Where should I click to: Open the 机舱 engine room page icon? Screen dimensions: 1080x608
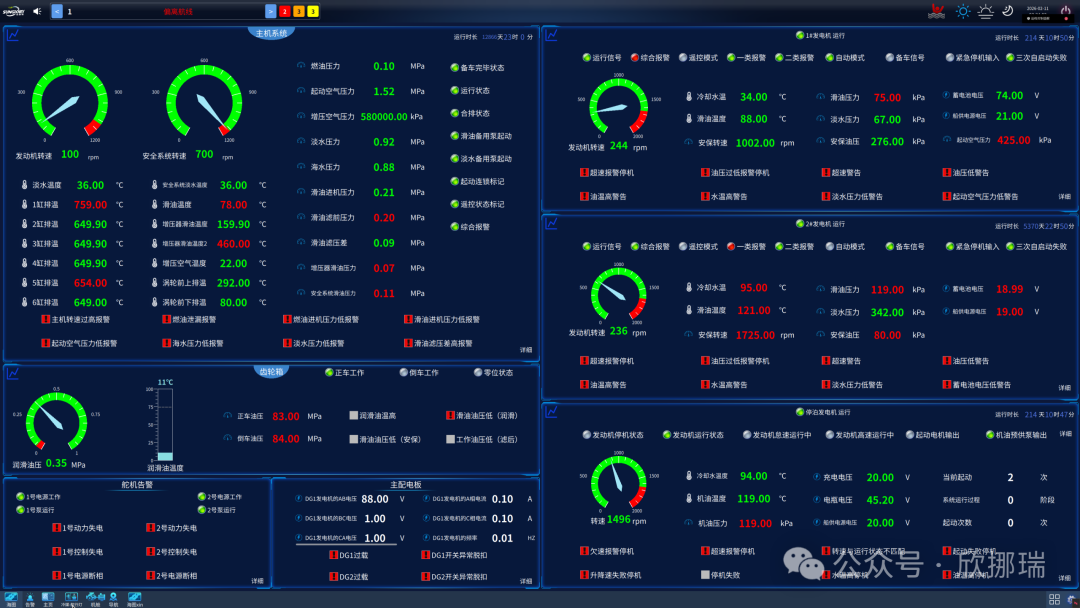[x=95, y=599]
